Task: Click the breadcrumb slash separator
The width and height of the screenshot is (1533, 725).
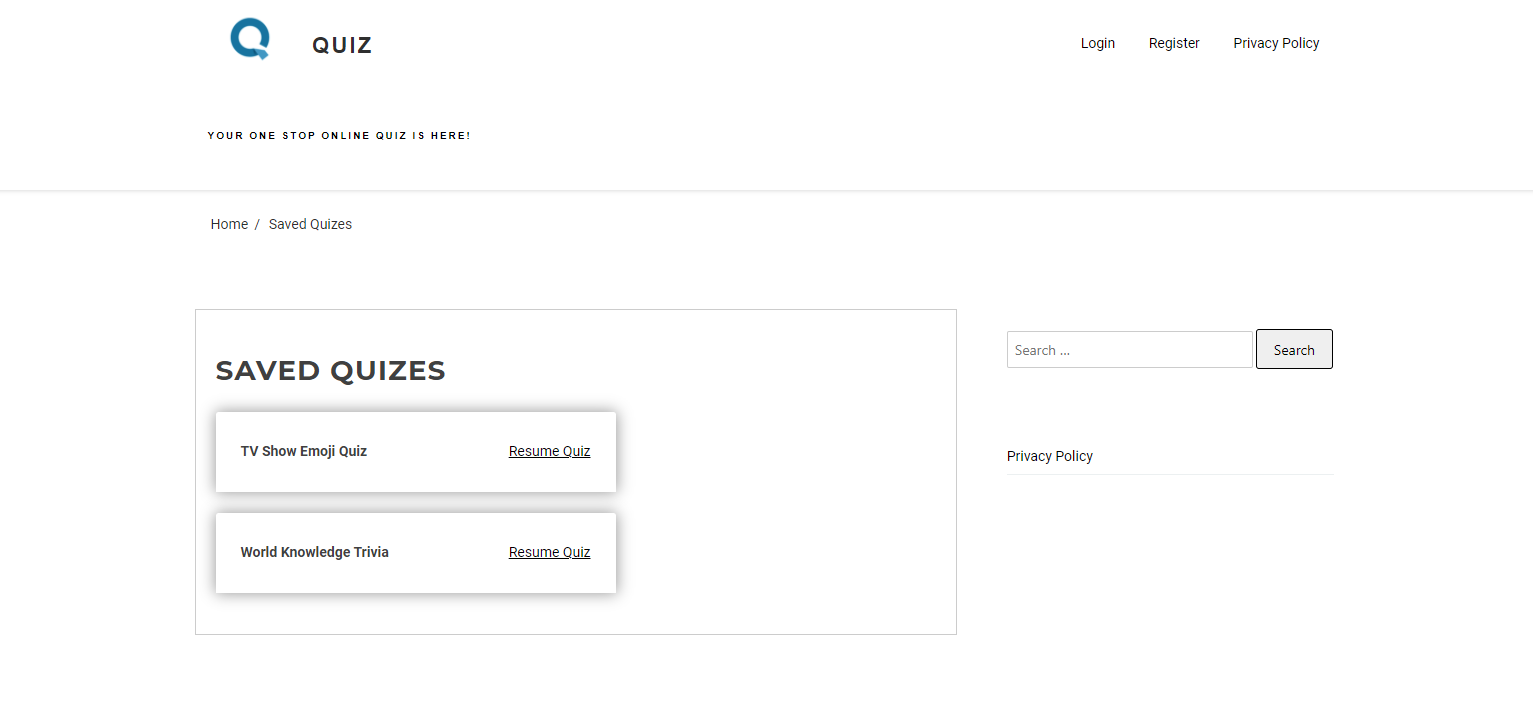Action: click(x=257, y=224)
